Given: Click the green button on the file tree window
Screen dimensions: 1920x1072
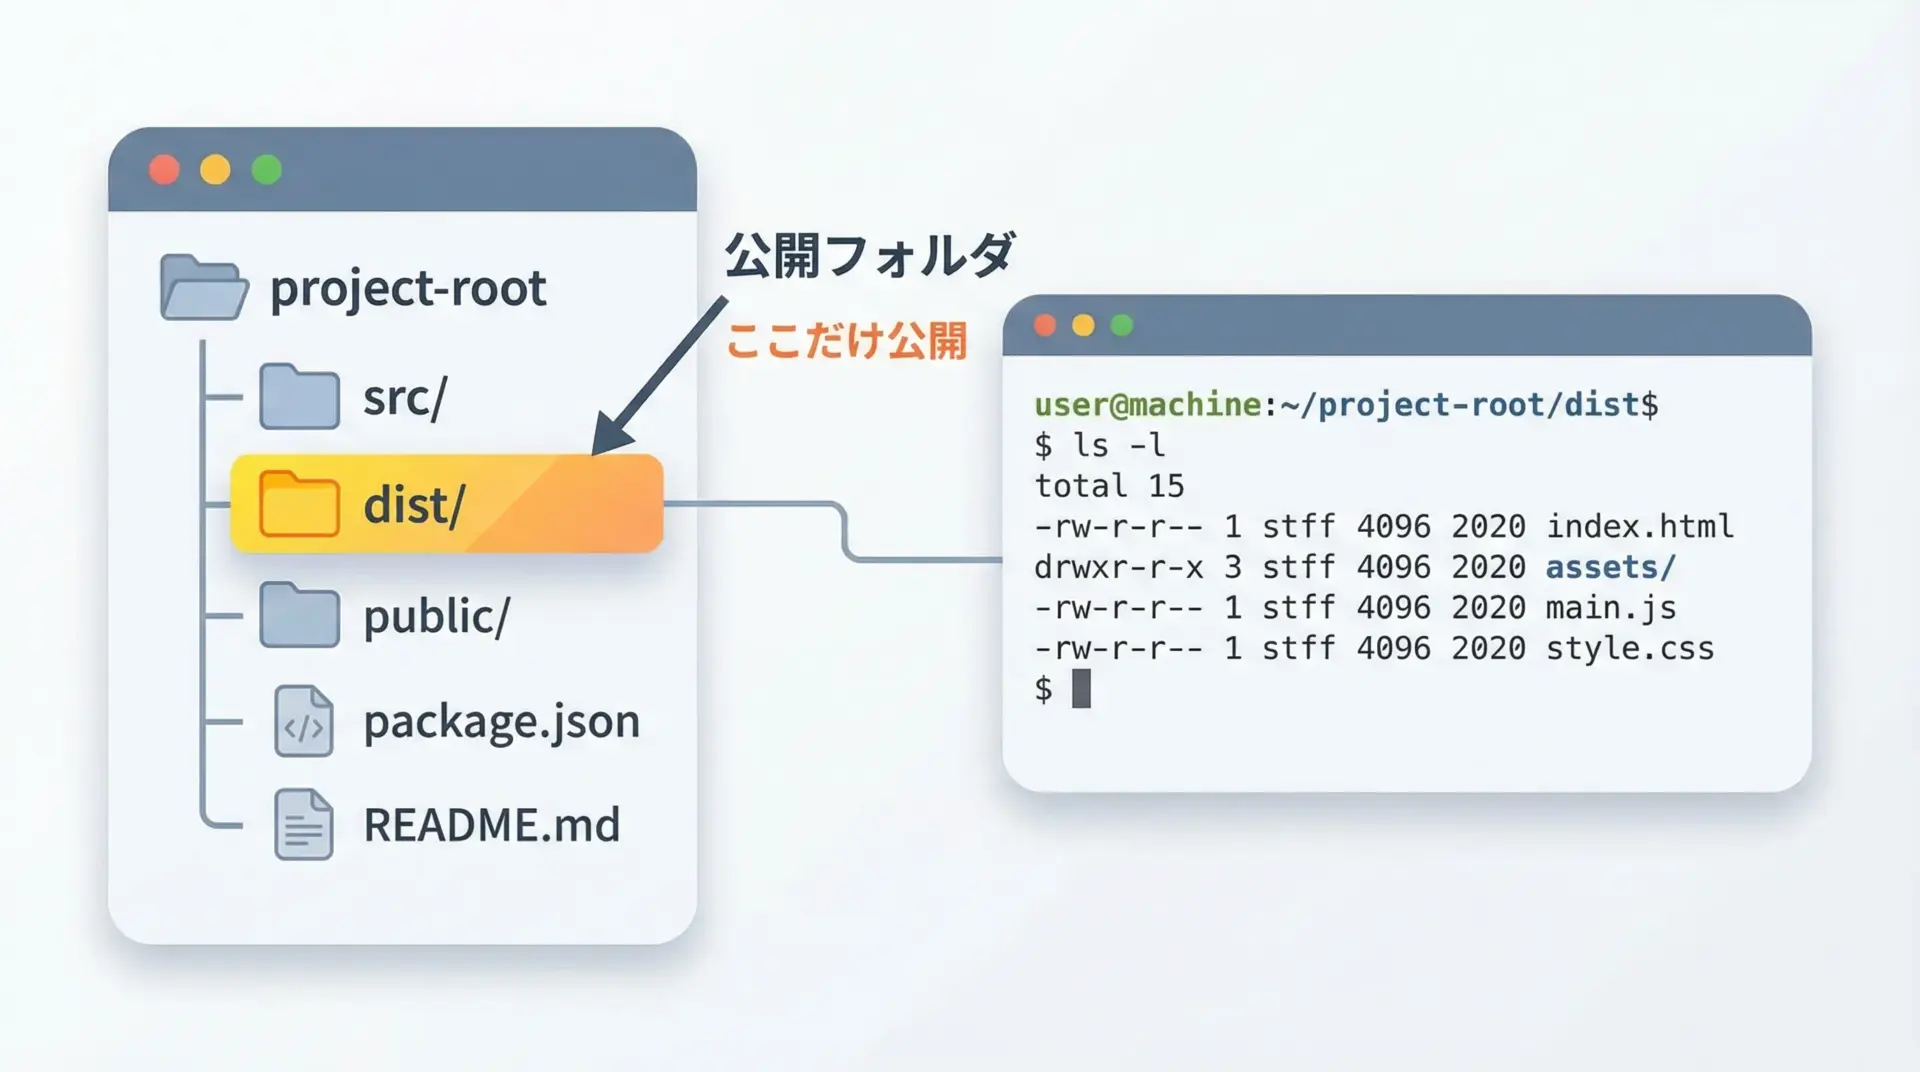Looking at the screenshot, I should (x=267, y=170).
